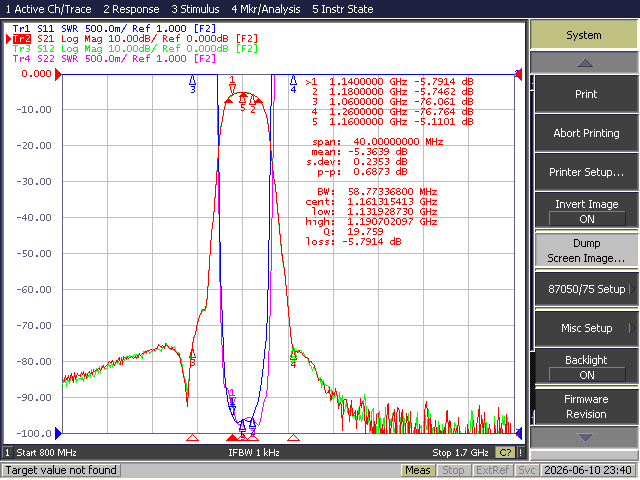The width and height of the screenshot is (640, 480).
Task: Select trace Tr4 S22 SWR label
Action: pos(114,59)
